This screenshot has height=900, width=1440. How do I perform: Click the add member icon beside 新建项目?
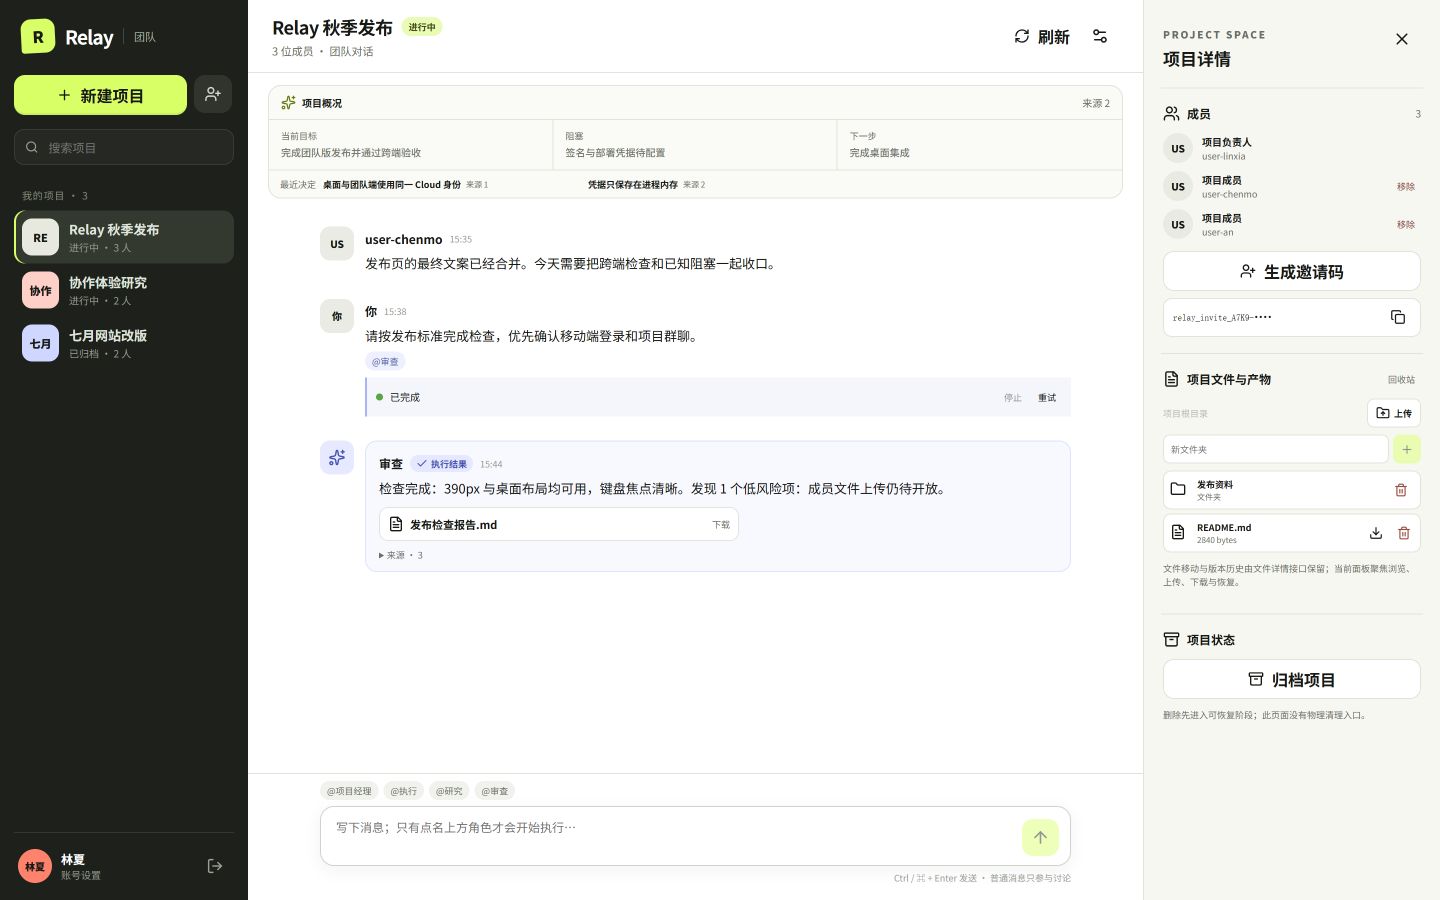(x=213, y=94)
